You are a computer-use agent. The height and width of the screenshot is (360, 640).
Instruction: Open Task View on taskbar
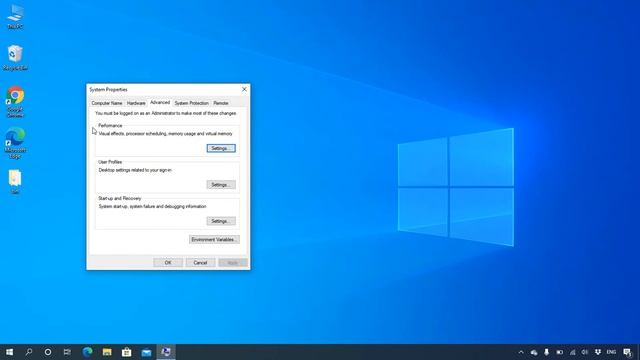coord(67,352)
